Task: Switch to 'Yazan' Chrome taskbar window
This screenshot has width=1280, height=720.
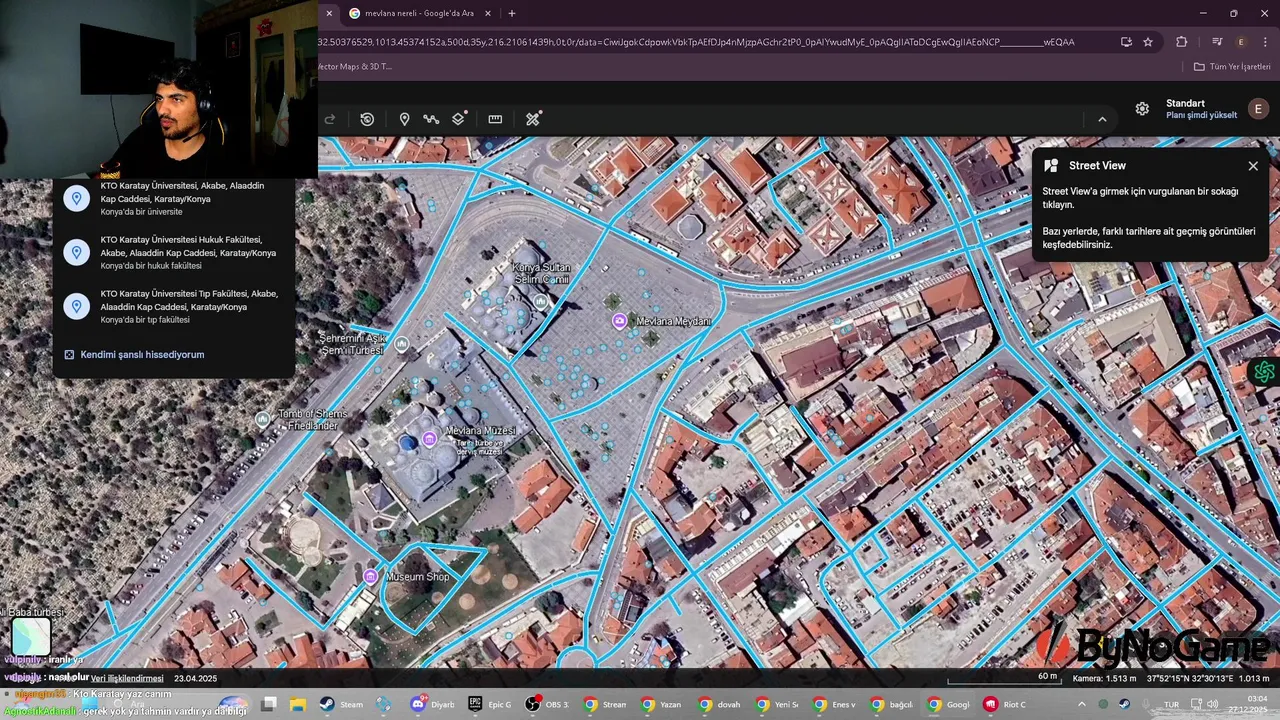Action: pyautogui.click(x=661, y=704)
